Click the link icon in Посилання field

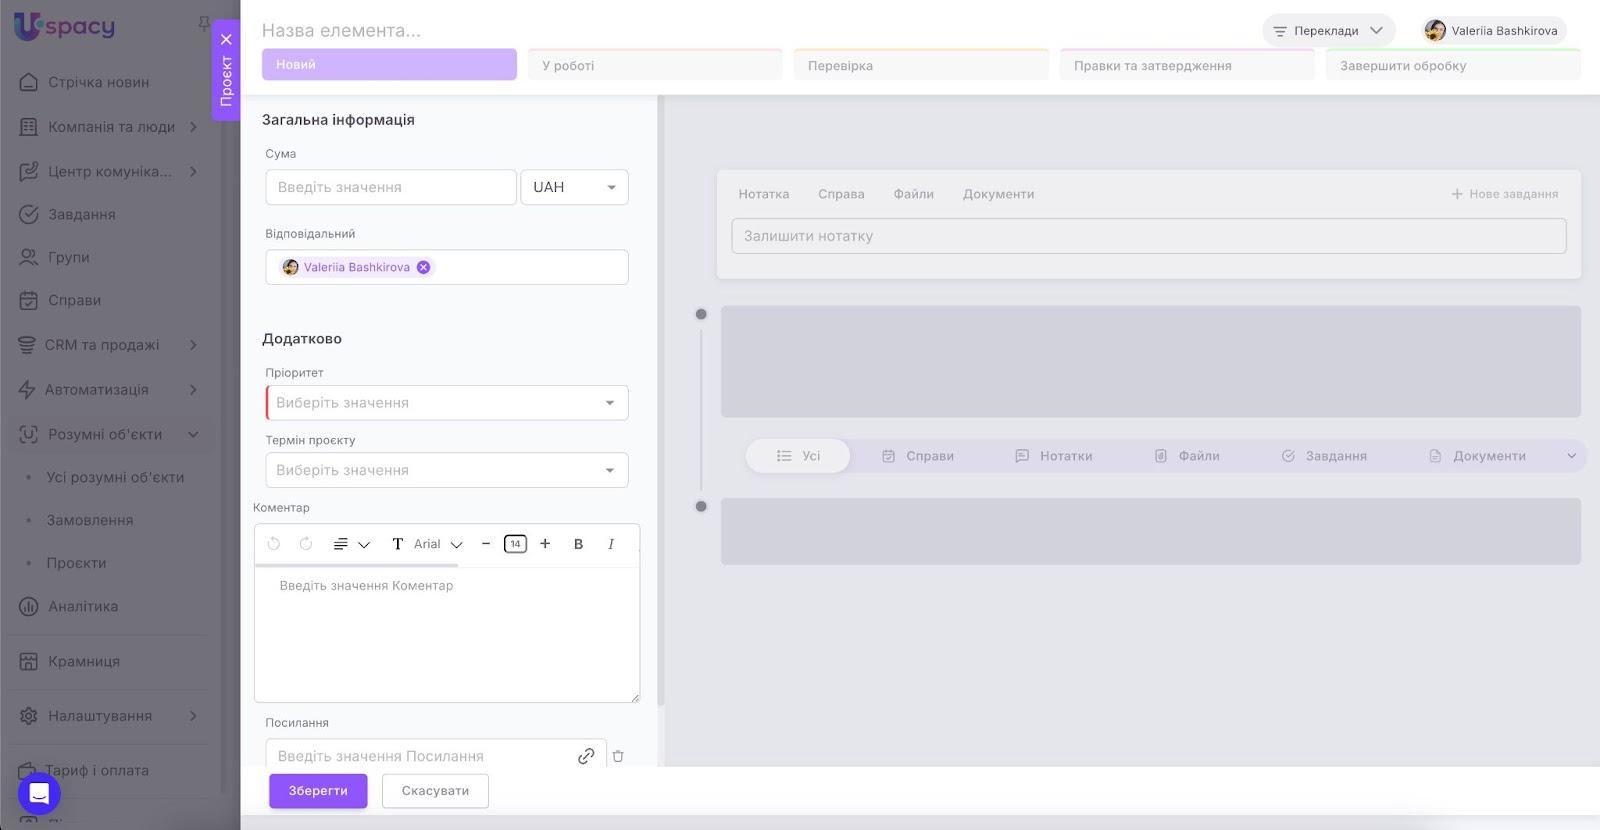pyautogui.click(x=586, y=756)
